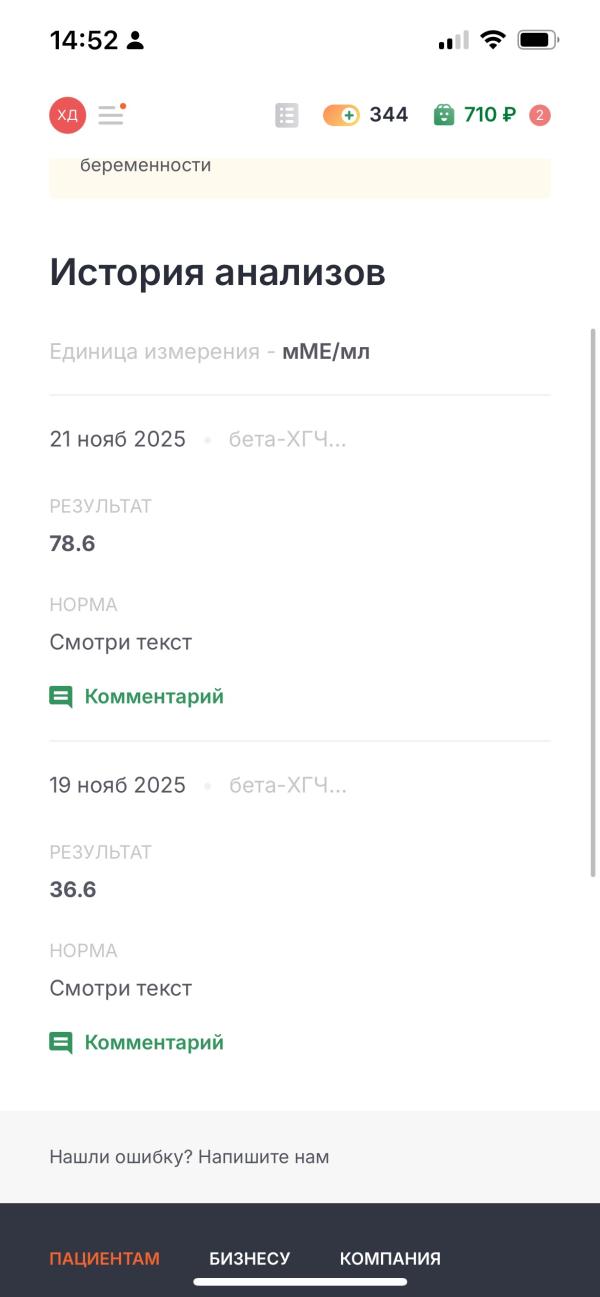The height and width of the screenshot is (1297, 600).
Task: Switch to the БИЗНЕСУ tab
Action: click(x=249, y=1258)
